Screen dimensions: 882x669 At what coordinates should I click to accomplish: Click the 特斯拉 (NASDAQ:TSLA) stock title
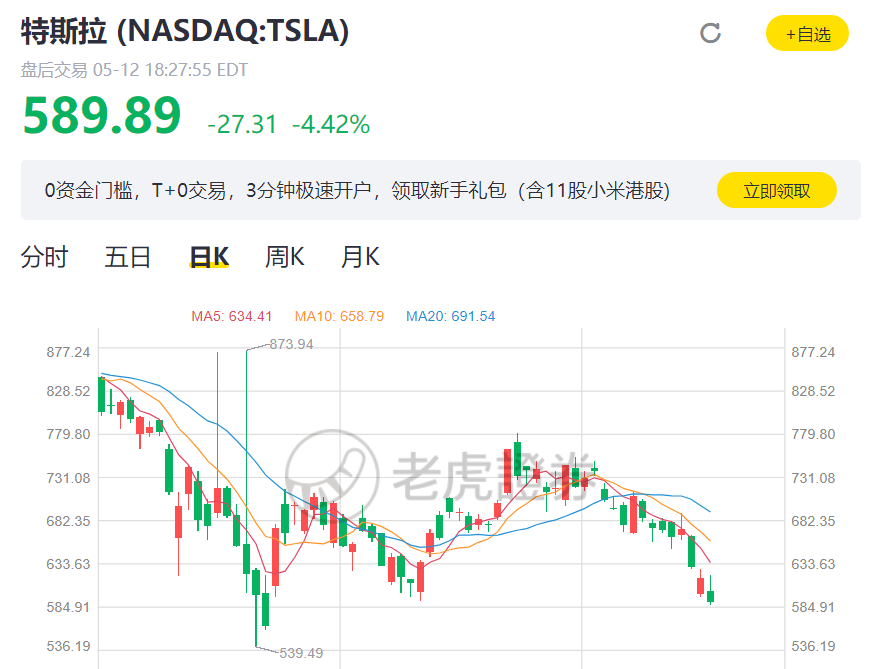pyautogui.click(x=186, y=31)
